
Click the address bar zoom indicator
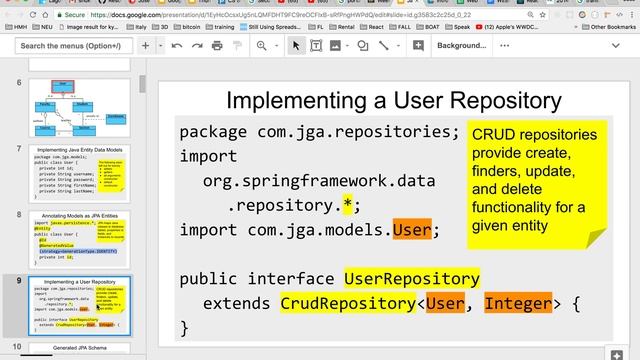(530, 15)
